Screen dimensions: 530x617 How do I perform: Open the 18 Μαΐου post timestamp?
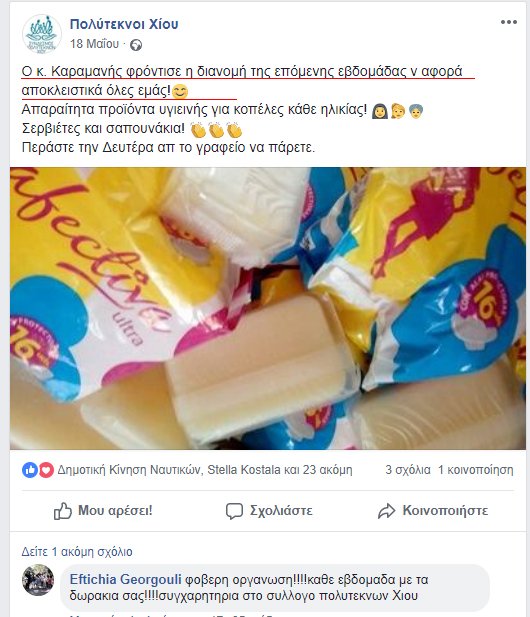click(x=94, y=44)
